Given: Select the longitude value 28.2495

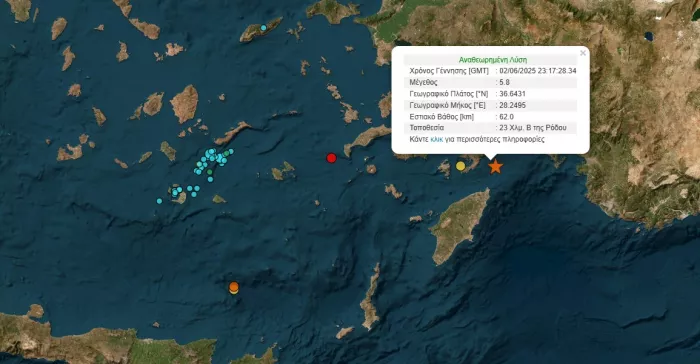Looking at the screenshot, I should pyautogui.click(x=512, y=105).
